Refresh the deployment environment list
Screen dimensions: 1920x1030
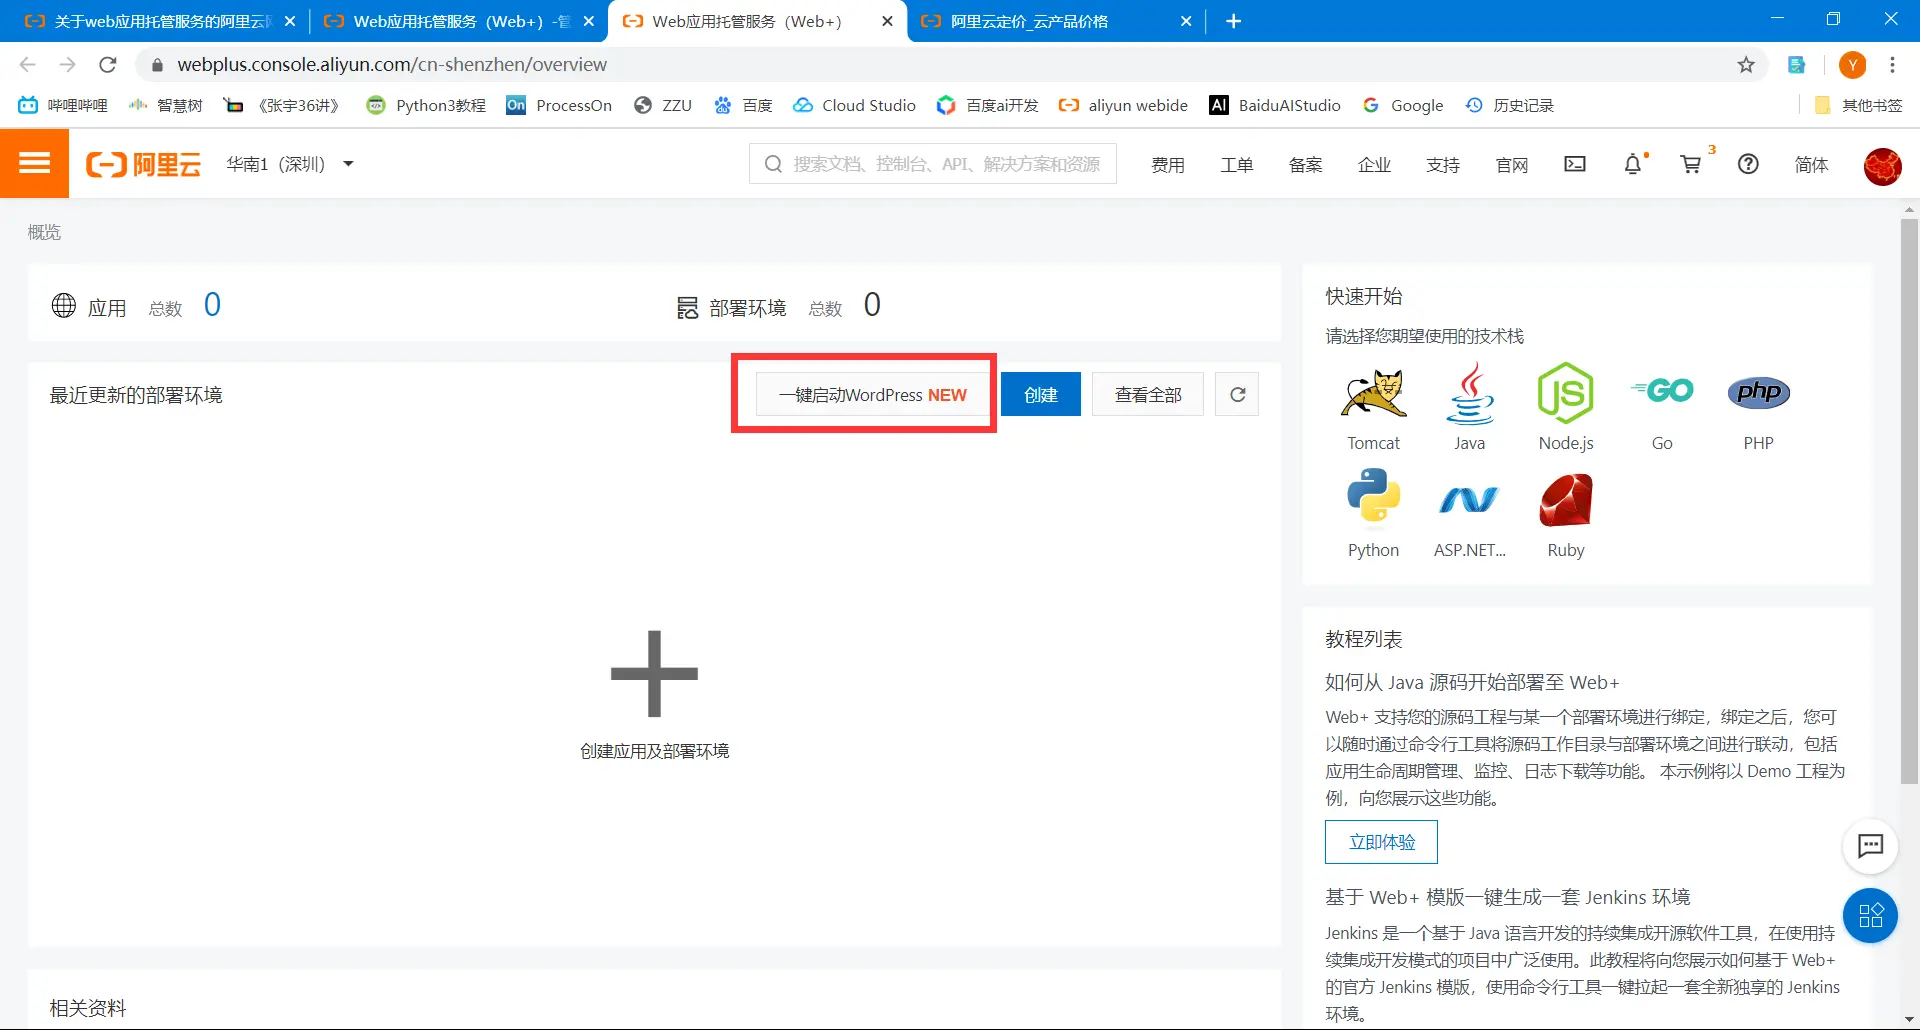pos(1237,394)
